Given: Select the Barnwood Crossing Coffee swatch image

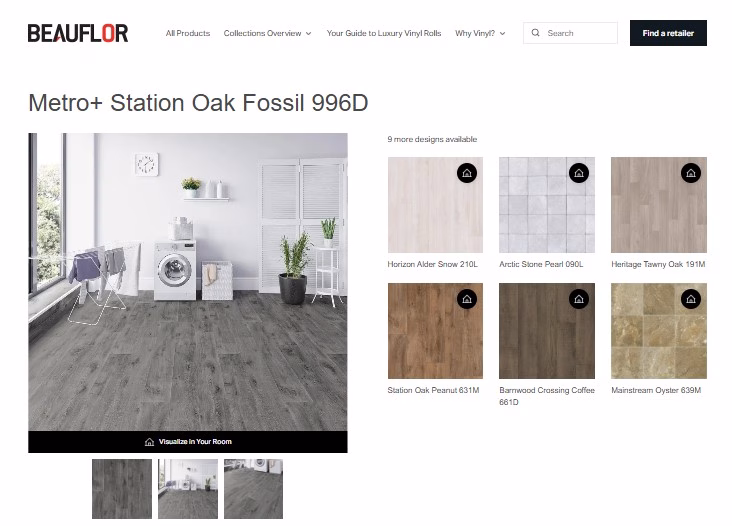Looking at the screenshot, I should tap(547, 331).
